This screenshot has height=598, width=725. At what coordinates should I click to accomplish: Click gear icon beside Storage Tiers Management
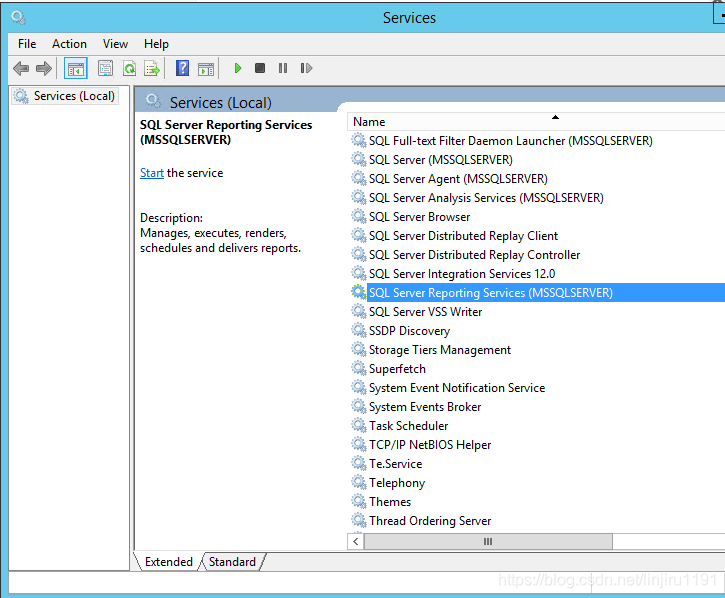click(358, 350)
